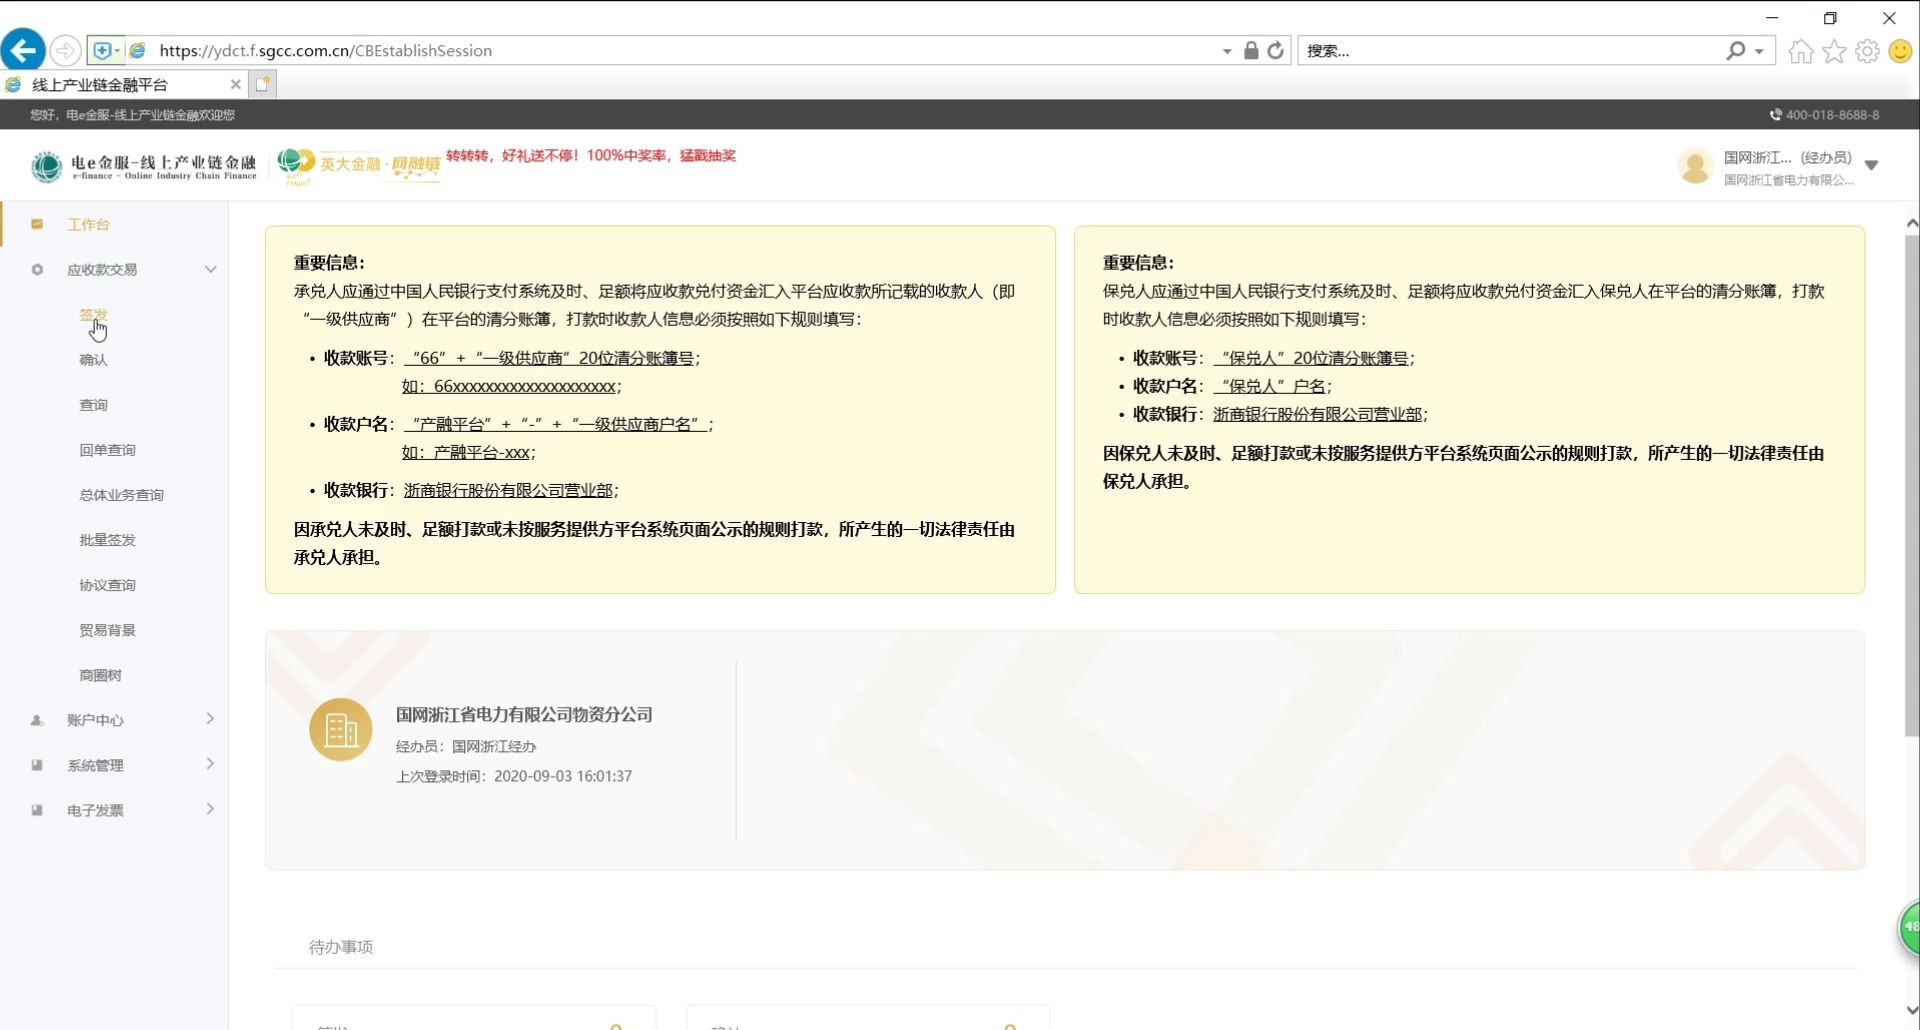Select 回单查询 in the sidebar
The image size is (1920, 1030).
coord(107,450)
